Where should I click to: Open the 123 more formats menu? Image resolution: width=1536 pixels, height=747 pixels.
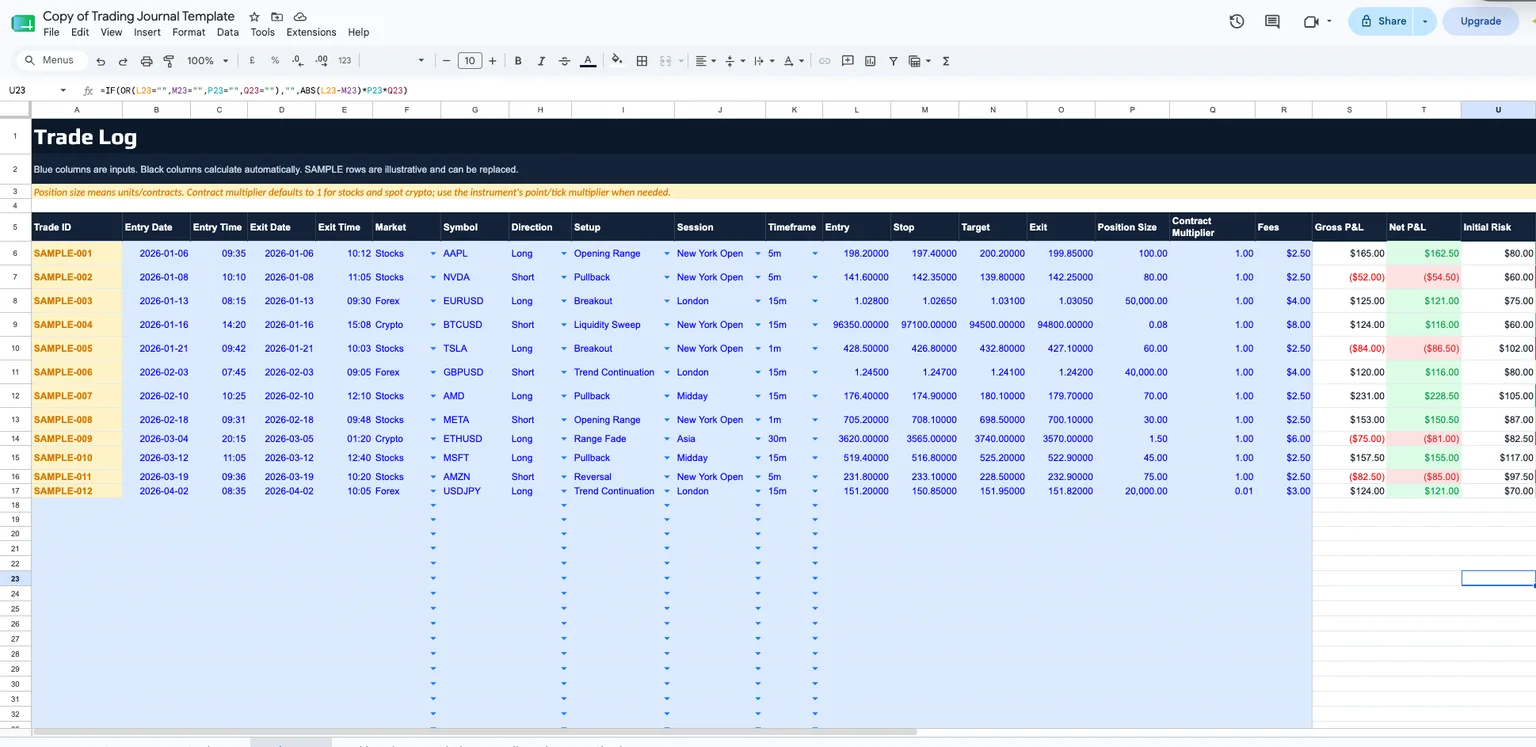pos(345,61)
